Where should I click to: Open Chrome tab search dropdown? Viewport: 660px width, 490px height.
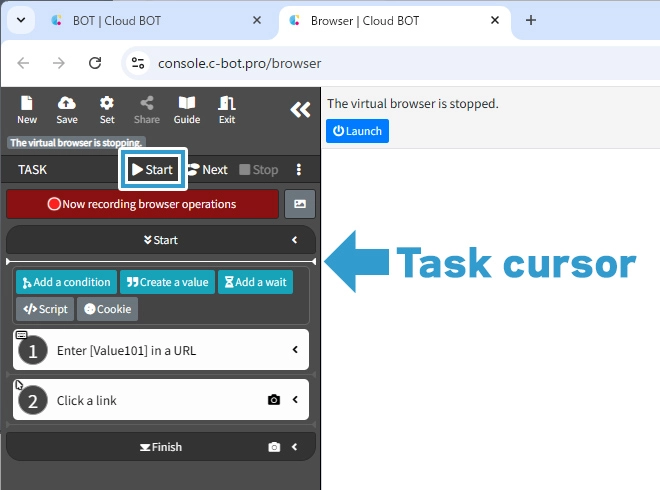[x=20, y=20]
